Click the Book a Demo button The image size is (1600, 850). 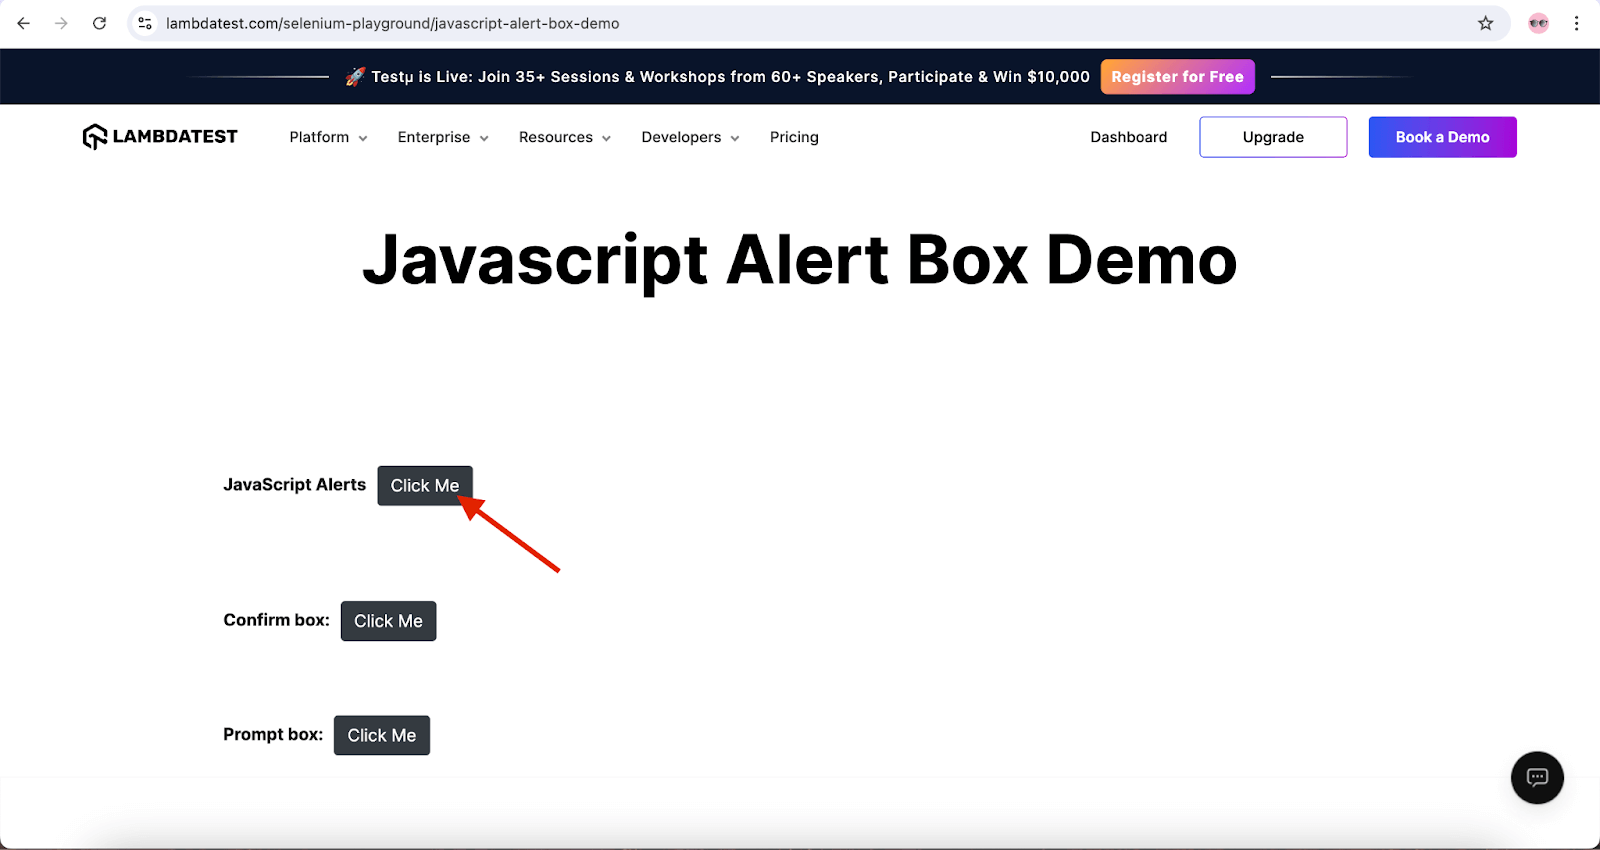coord(1442,137)
